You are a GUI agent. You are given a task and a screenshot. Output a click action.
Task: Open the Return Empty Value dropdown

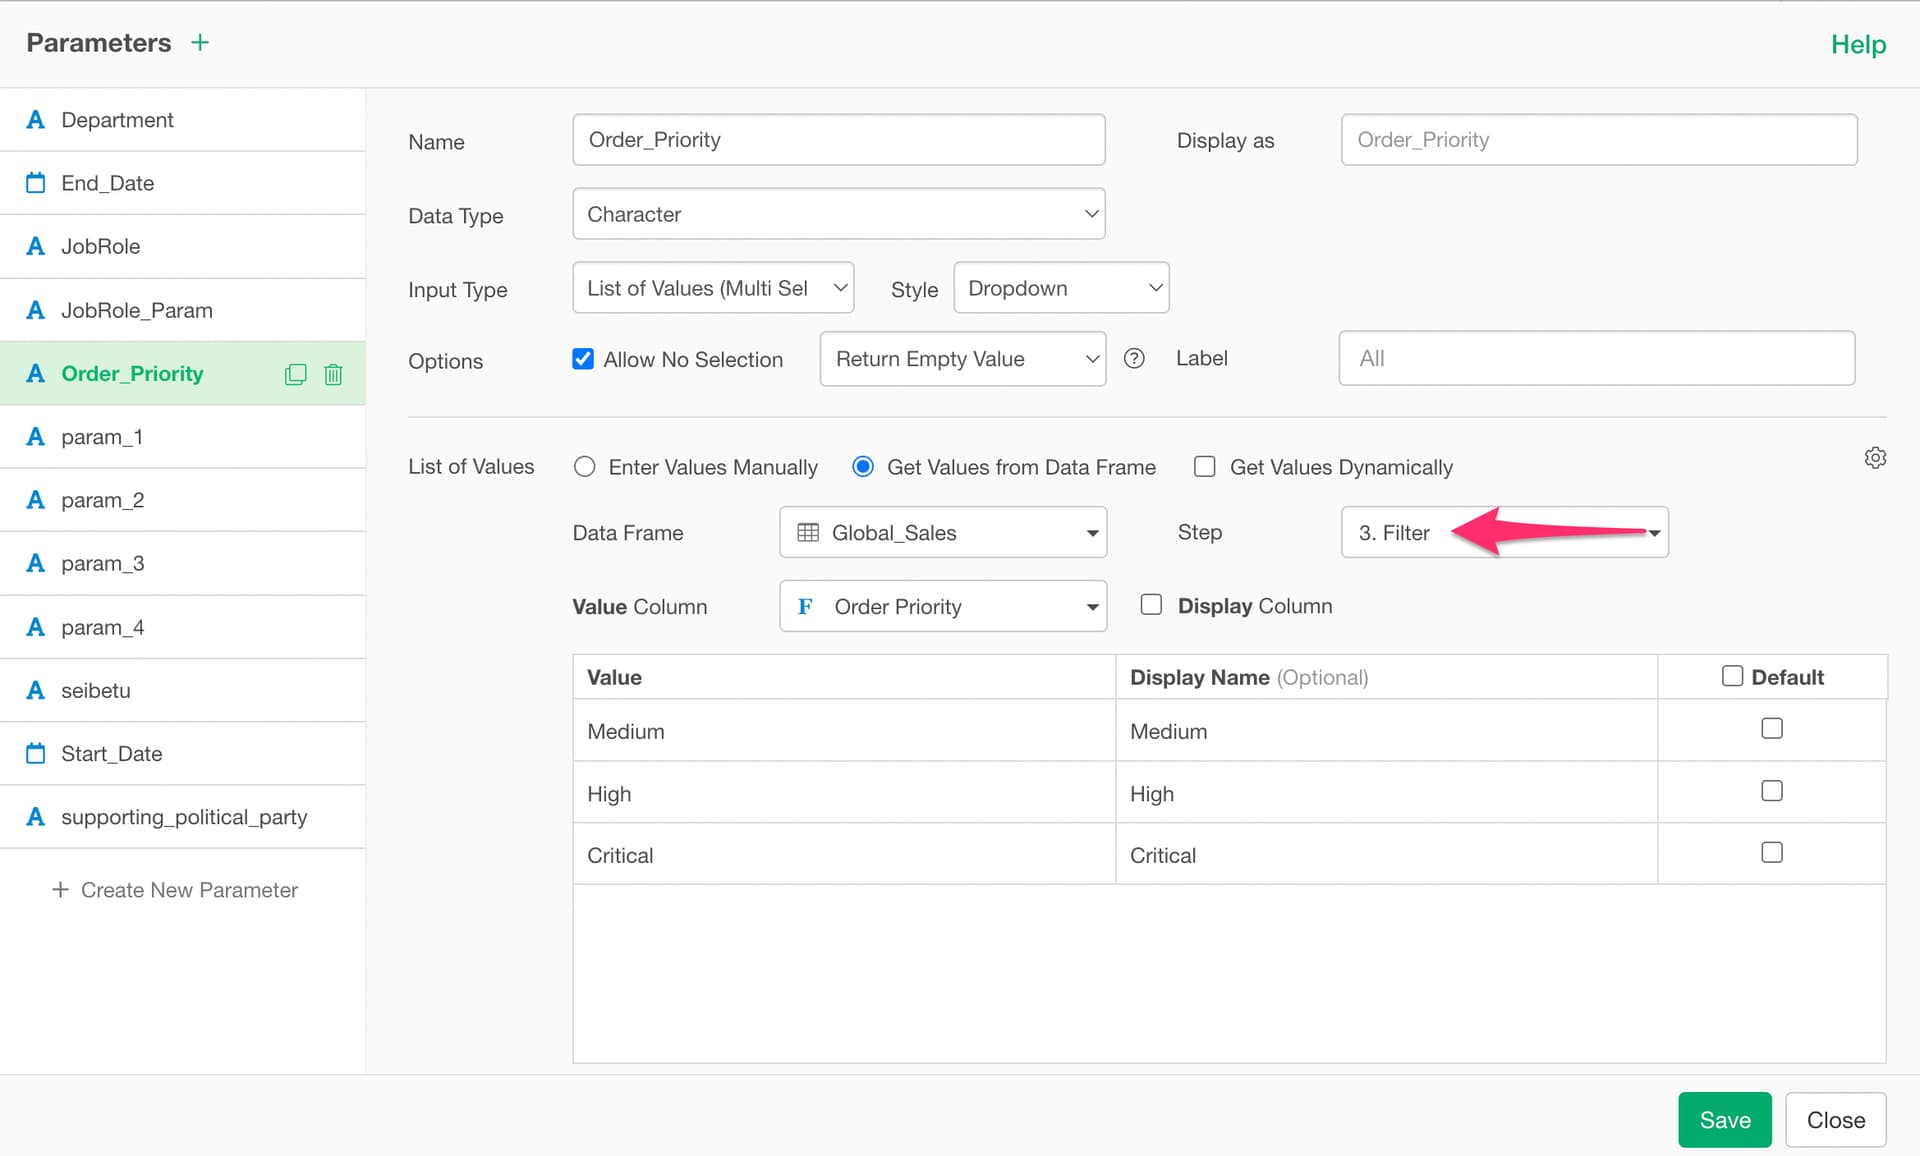pos(962,358)
